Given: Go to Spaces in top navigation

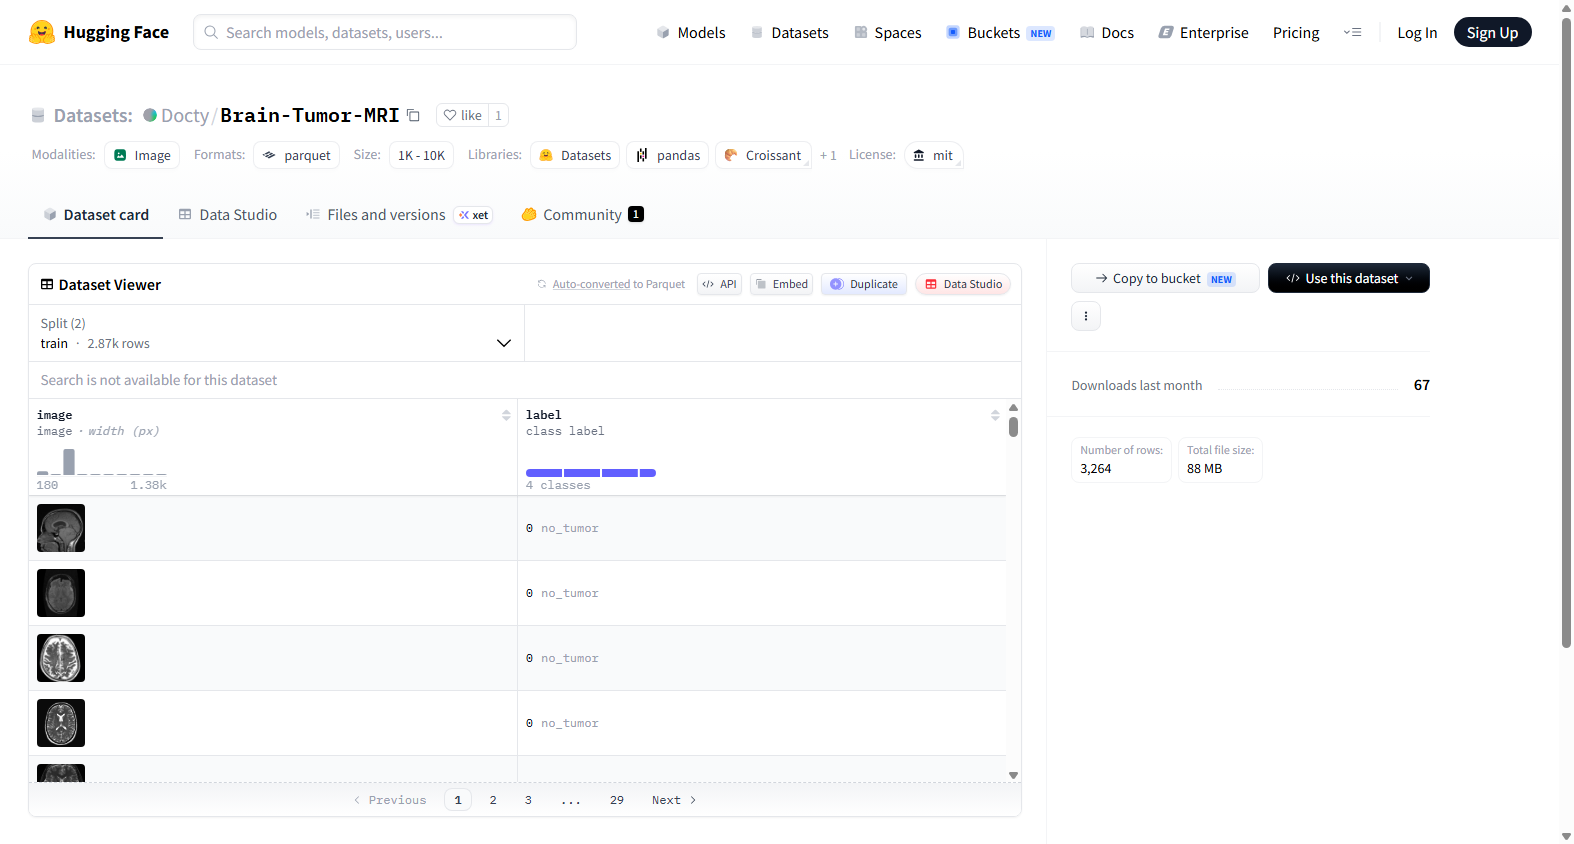Looking at the screenshot, I should coord(888,32).
